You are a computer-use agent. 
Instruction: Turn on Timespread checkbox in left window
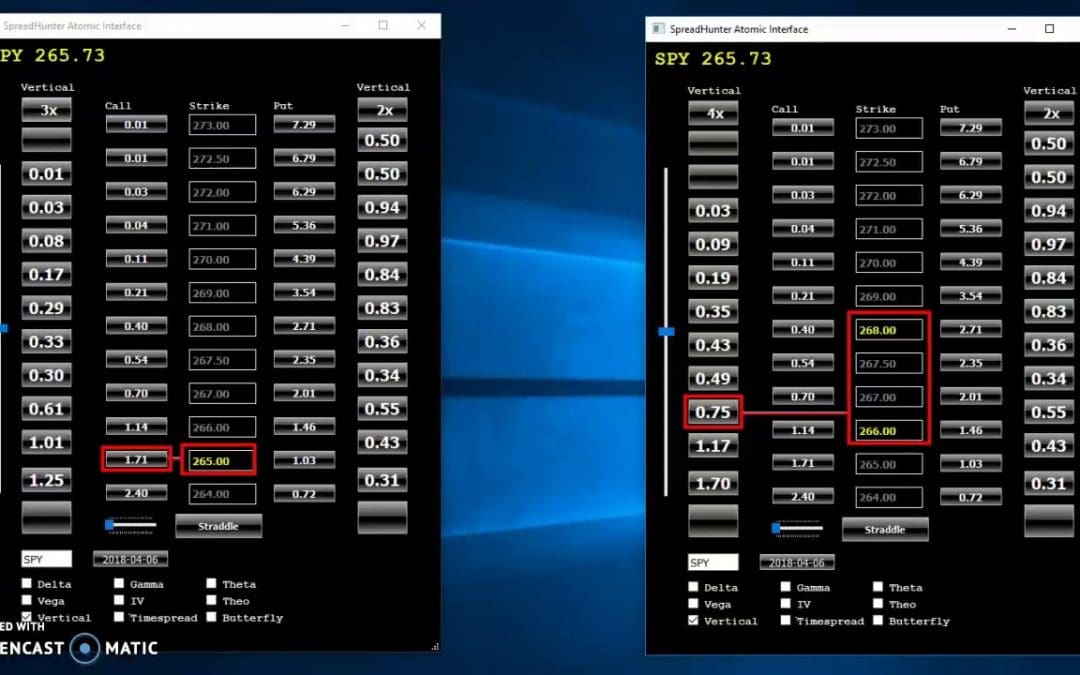pos(119,617)
